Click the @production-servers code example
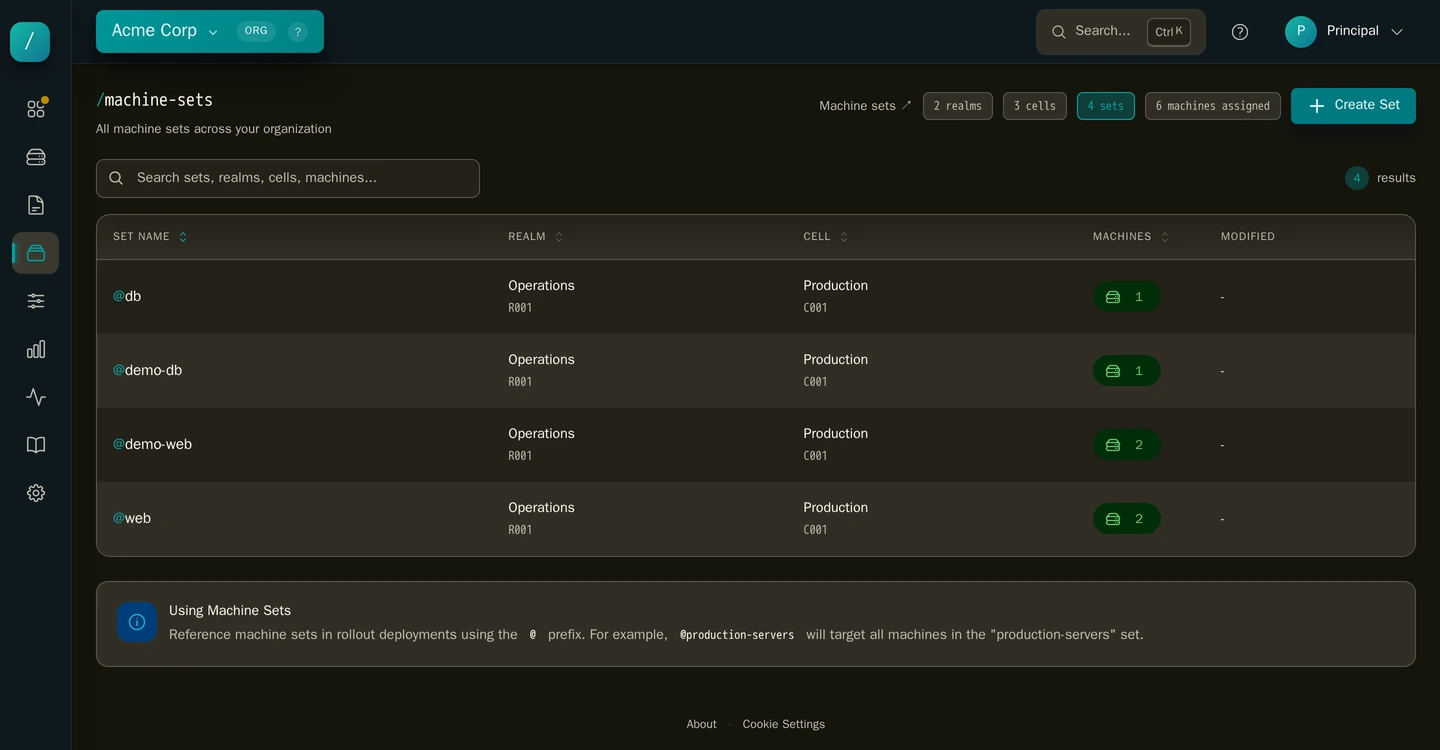The image size is (1440, 750). pyautogui.click(x=737, y=635)
